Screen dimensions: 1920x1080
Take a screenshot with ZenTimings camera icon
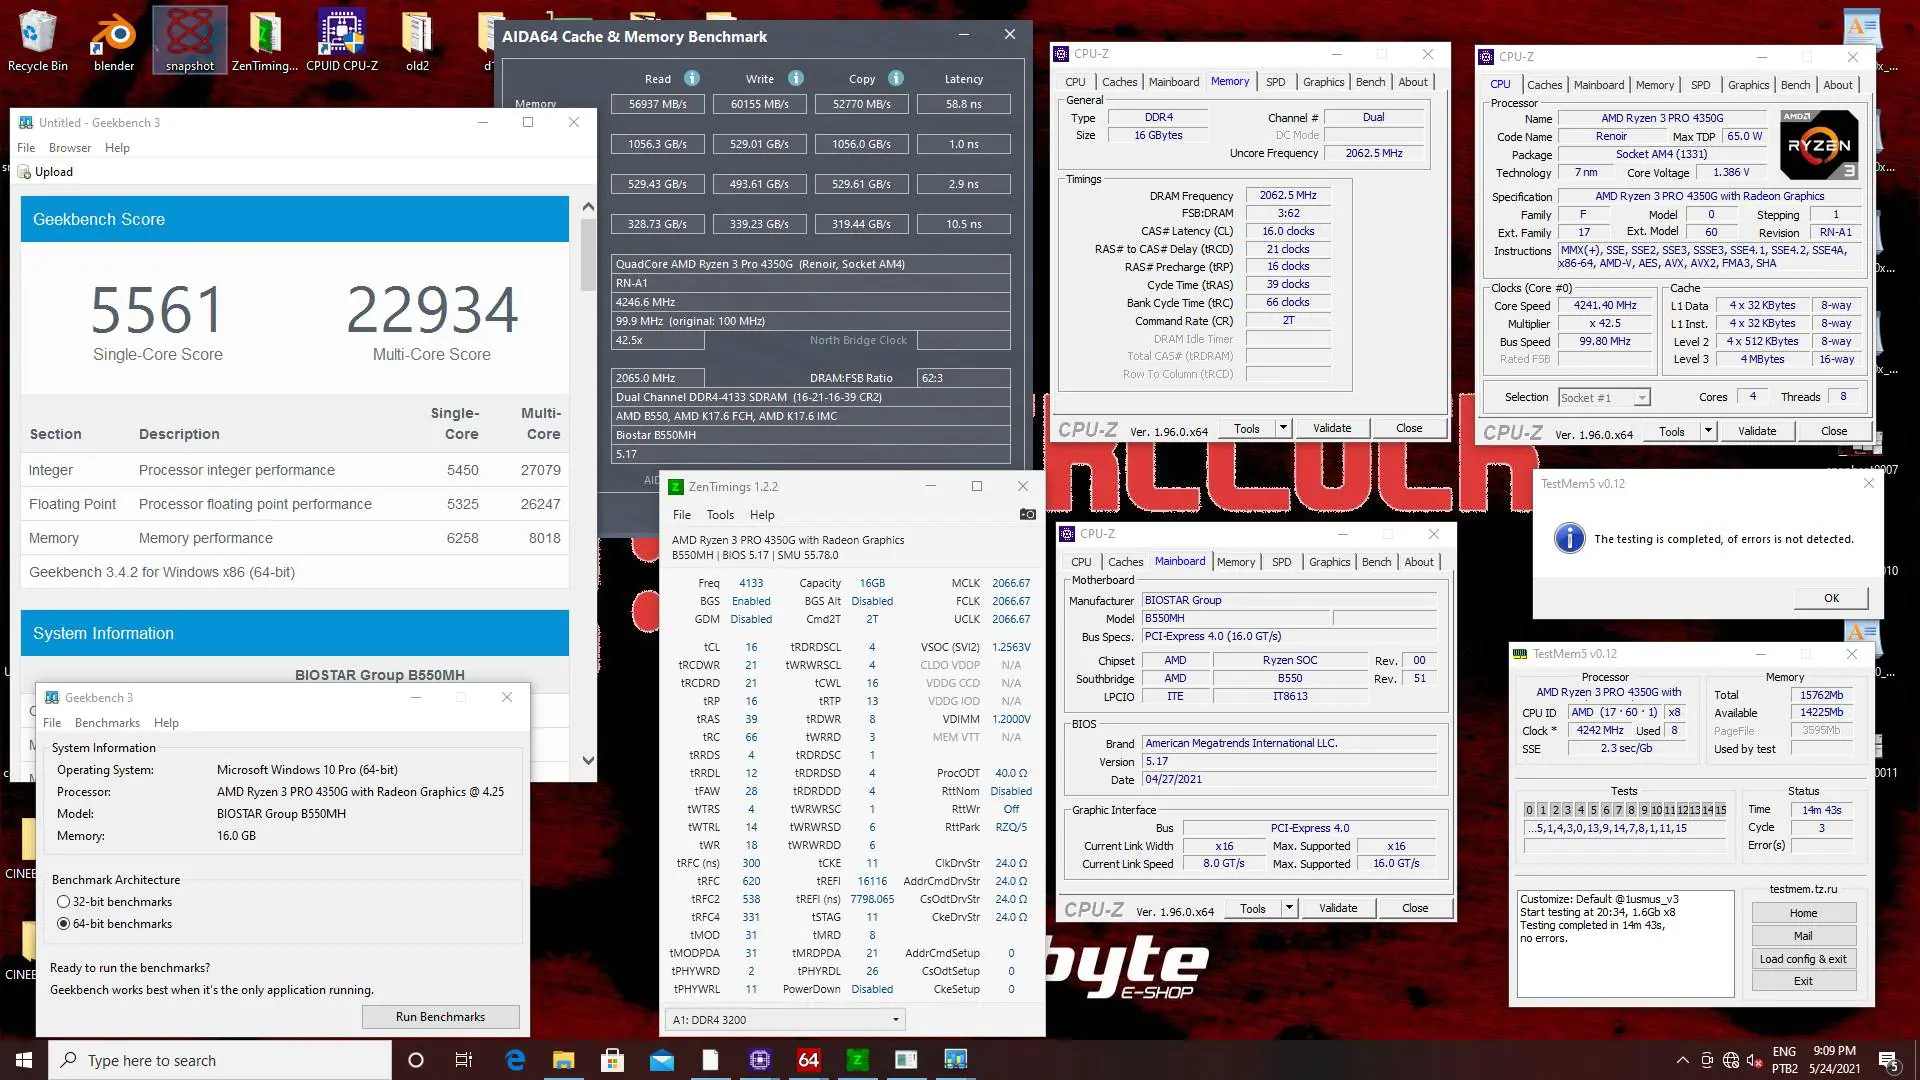click(x=1027, y=514)
